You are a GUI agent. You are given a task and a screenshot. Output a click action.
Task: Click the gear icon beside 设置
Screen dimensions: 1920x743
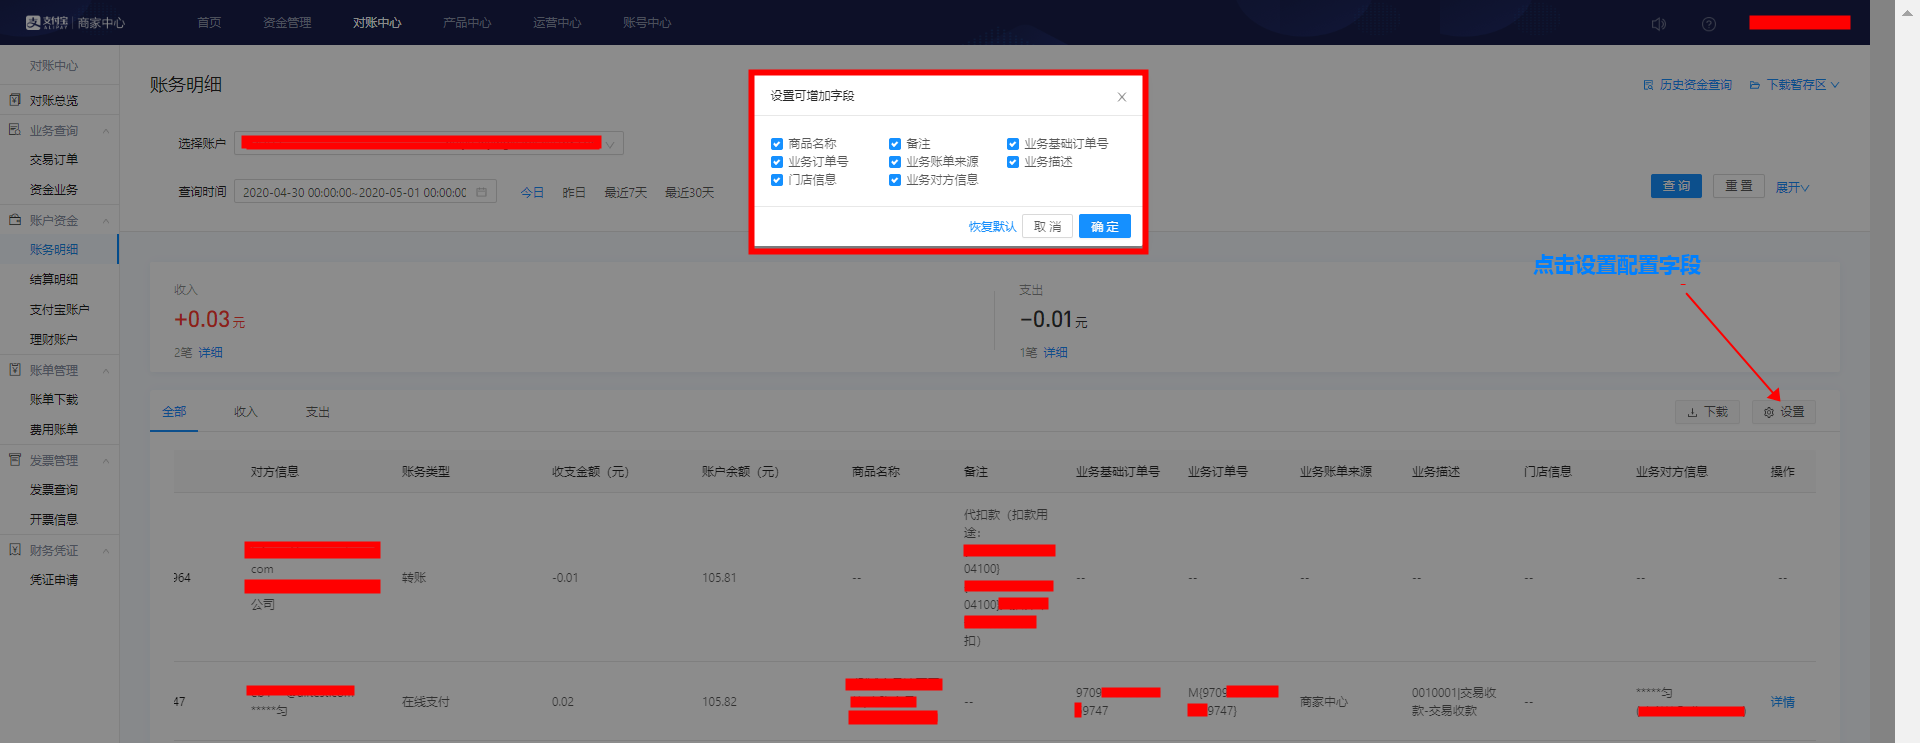tap(1769, 412)
